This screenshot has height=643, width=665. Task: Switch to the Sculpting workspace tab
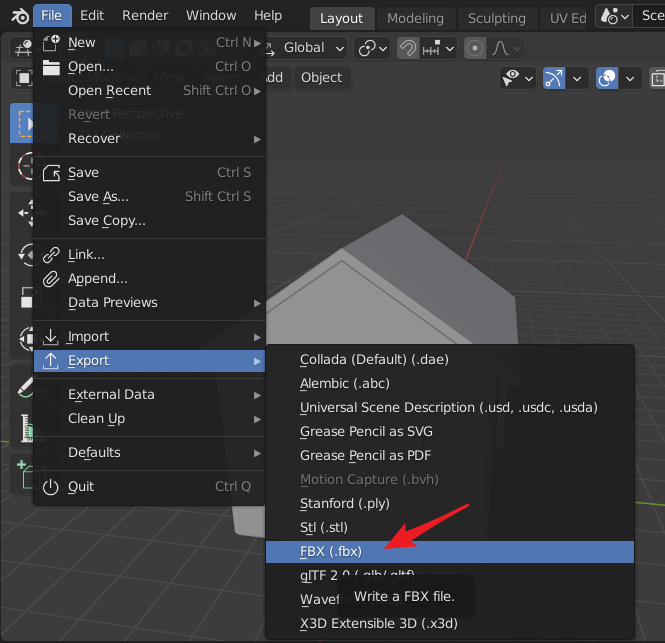(x=497, y=19)
